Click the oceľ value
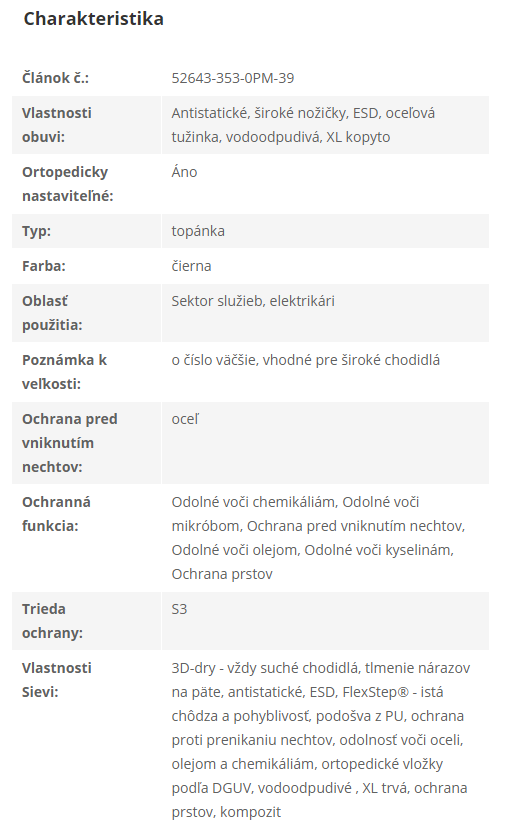The image size is (506, 827). [x=185, y=419]
